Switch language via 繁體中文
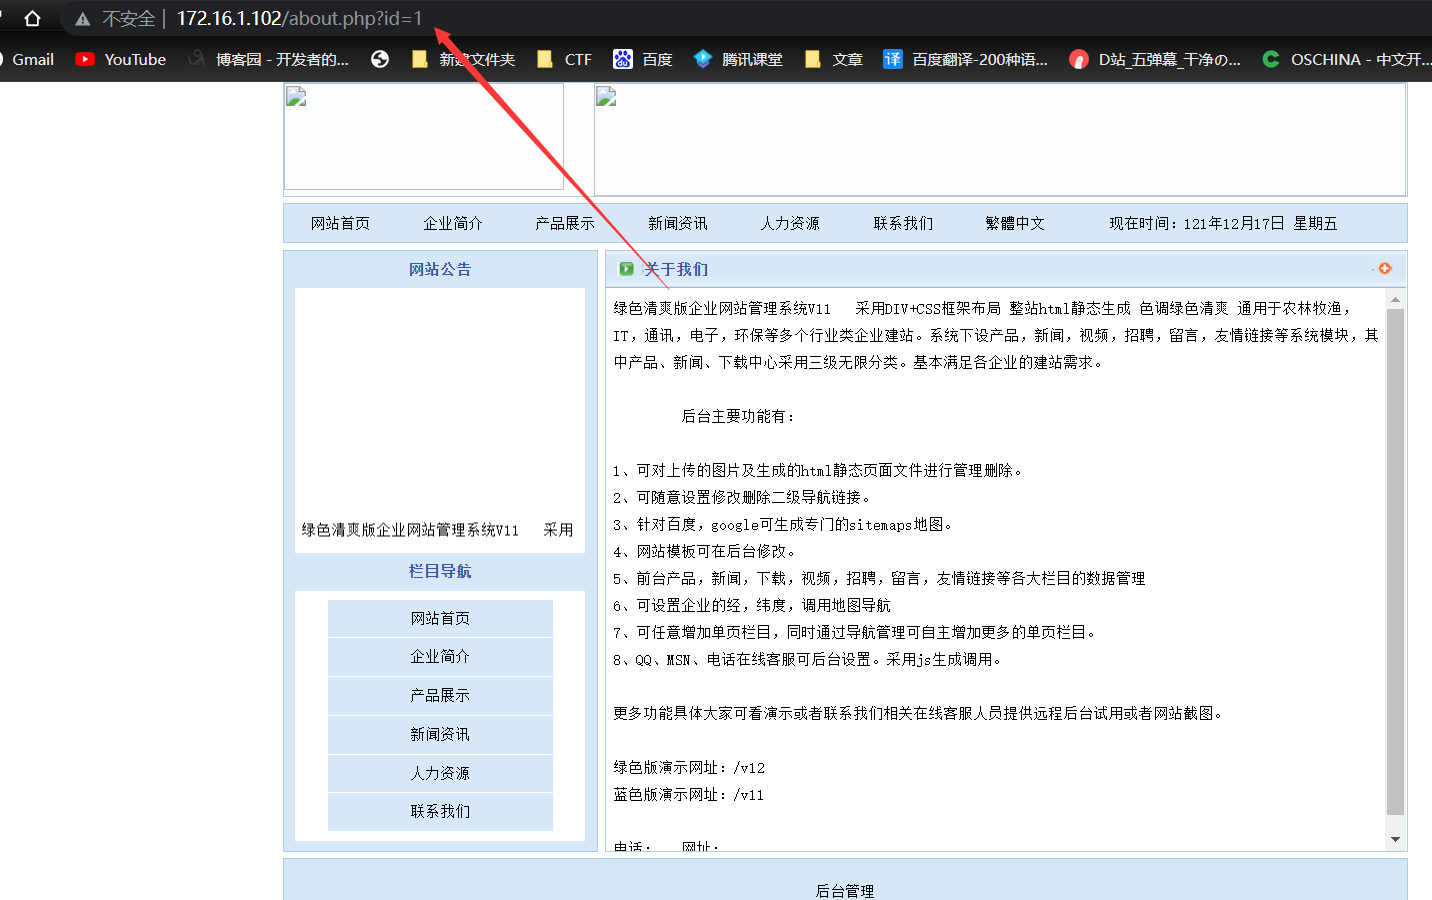 [x=1015, y=223]
